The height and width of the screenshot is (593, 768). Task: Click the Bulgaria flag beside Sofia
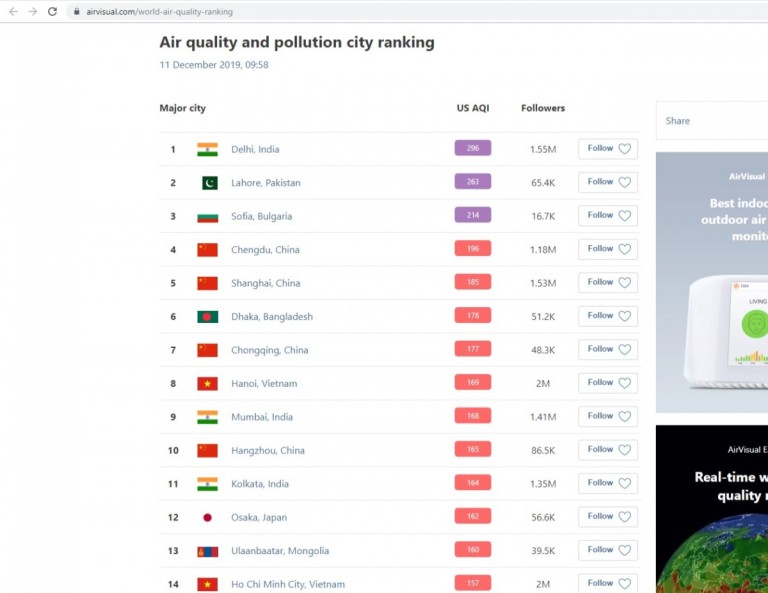[207, 216]
